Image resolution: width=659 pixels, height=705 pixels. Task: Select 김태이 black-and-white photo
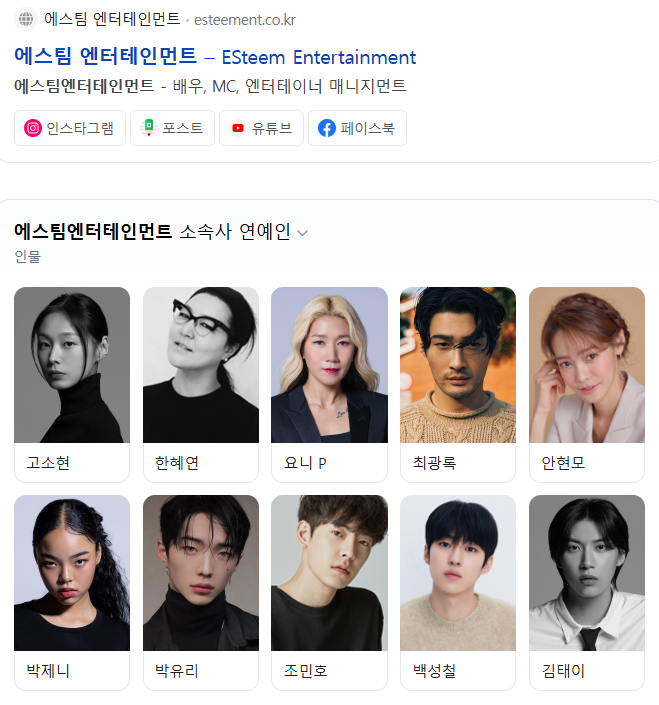pos(587,573)
